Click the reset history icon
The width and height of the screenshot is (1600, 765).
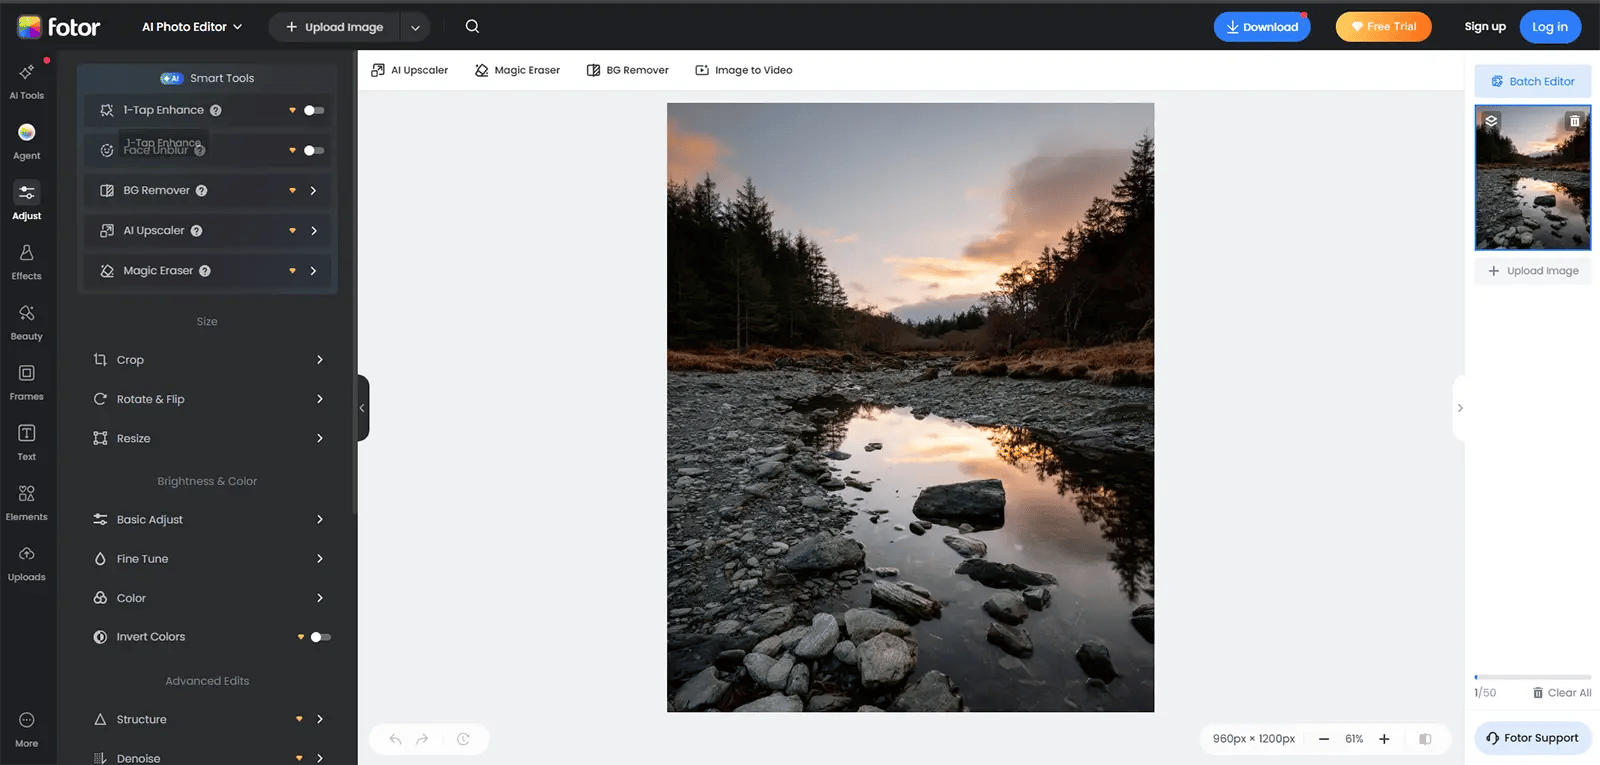pos(463,739)
